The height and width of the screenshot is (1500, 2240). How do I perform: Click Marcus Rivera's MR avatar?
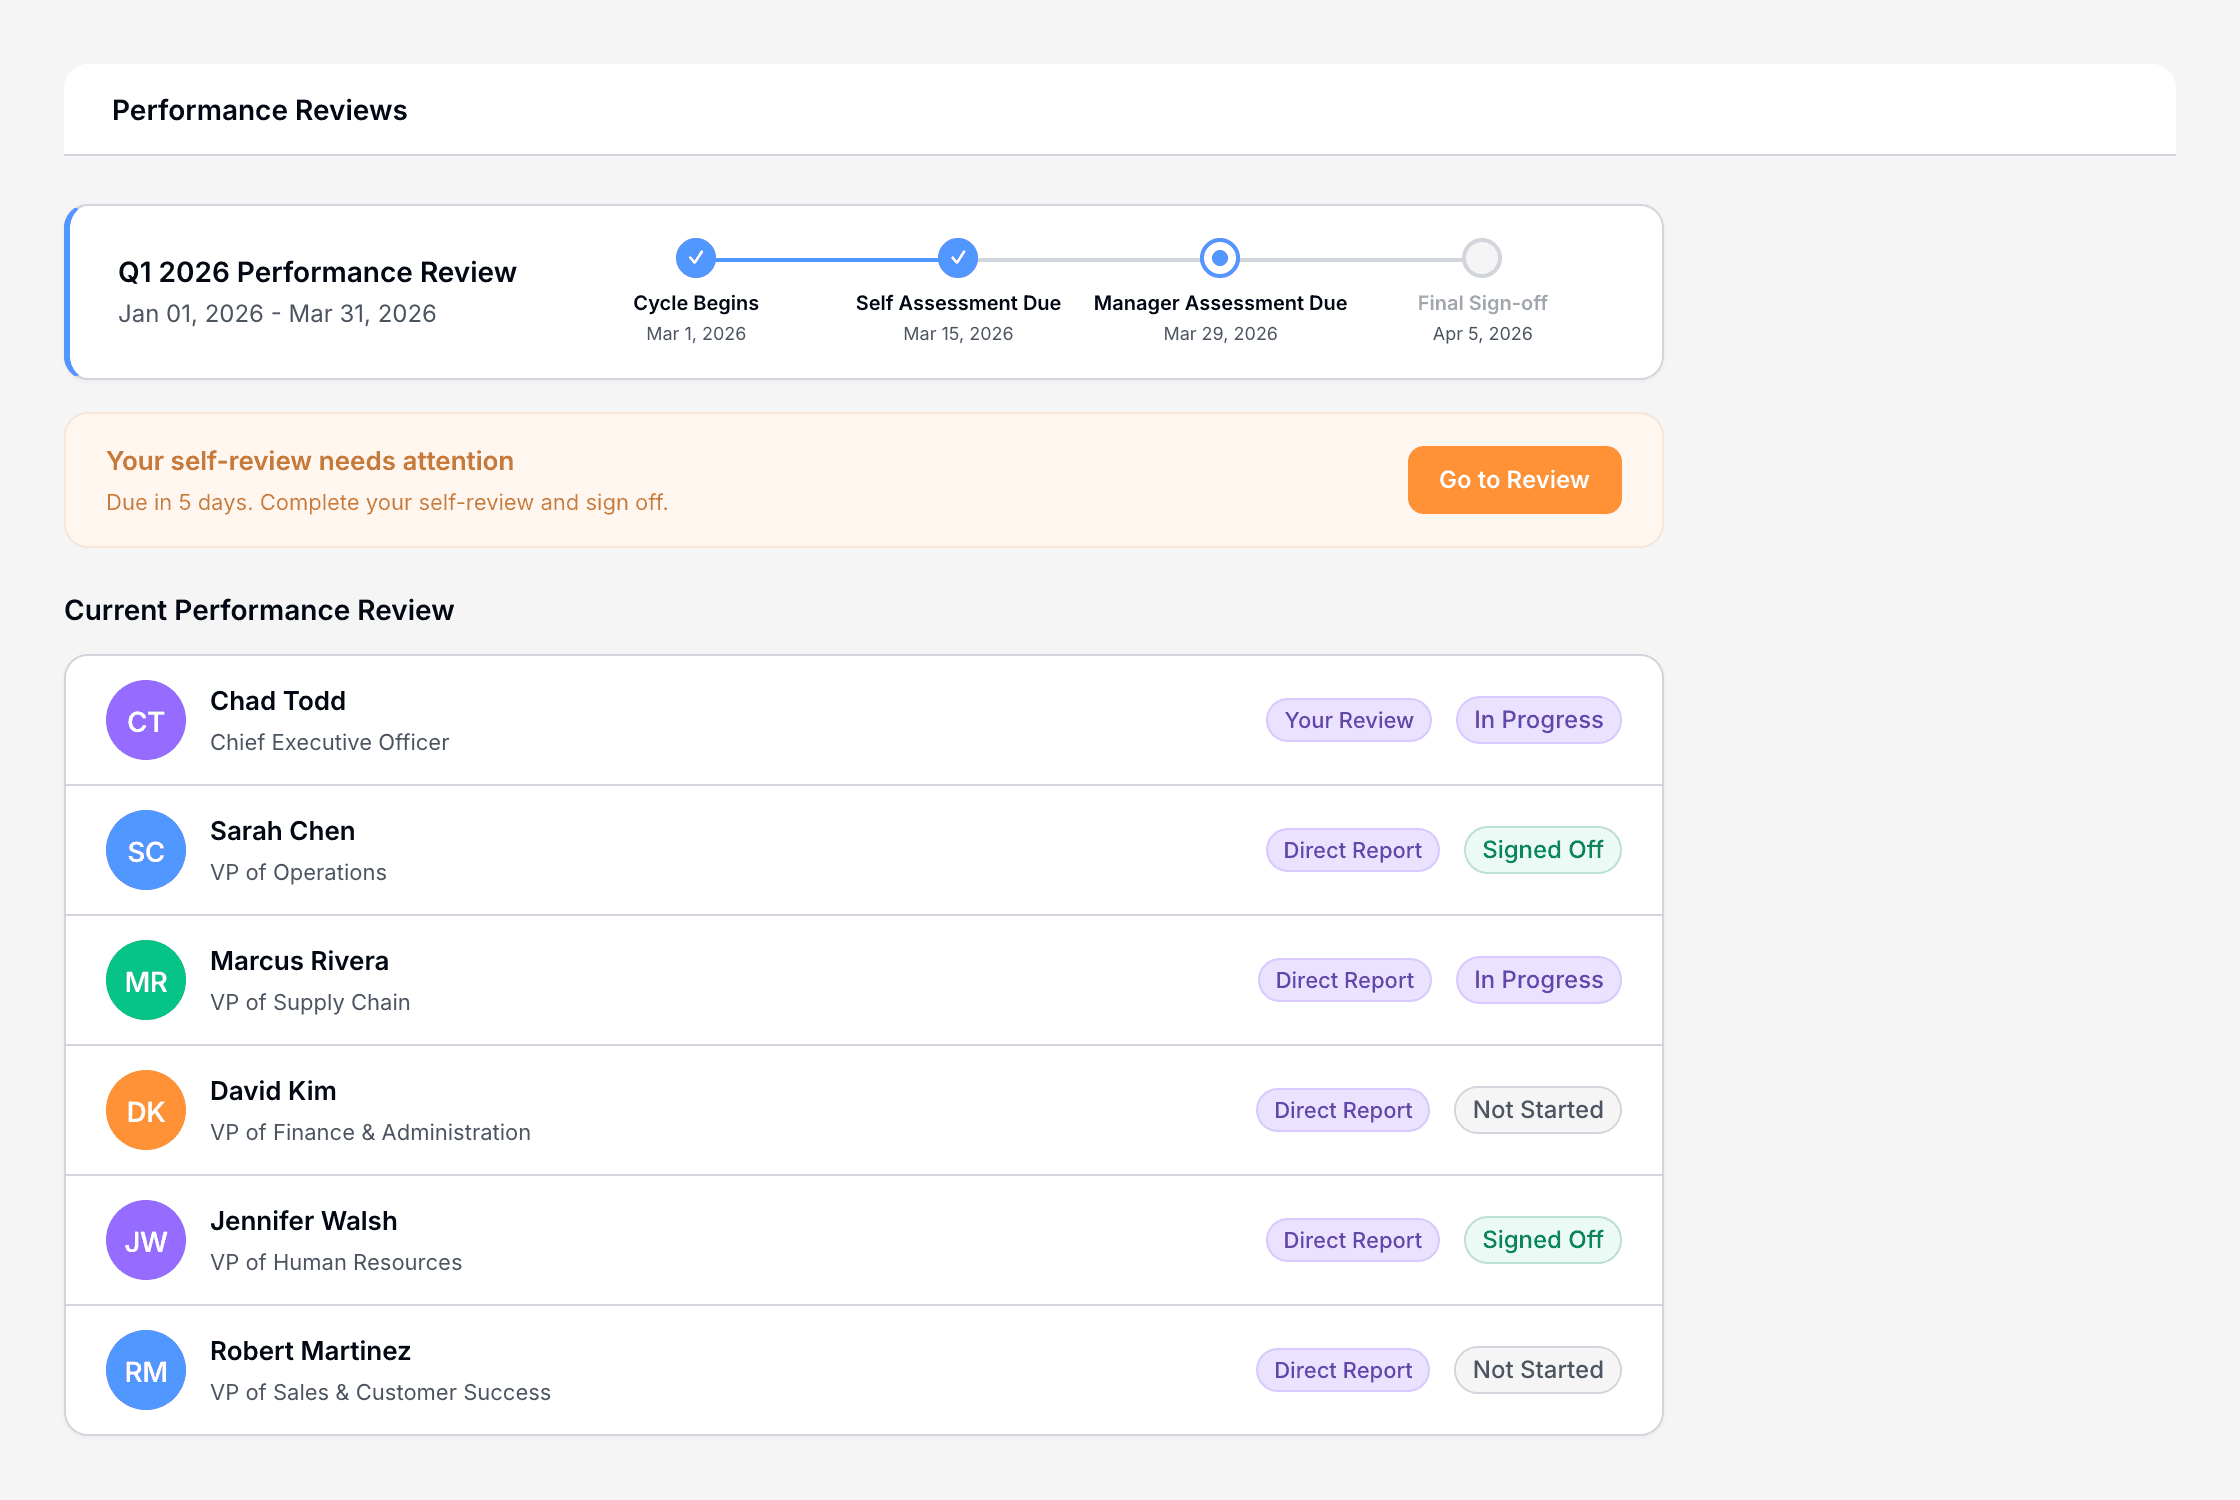(145, 980)
